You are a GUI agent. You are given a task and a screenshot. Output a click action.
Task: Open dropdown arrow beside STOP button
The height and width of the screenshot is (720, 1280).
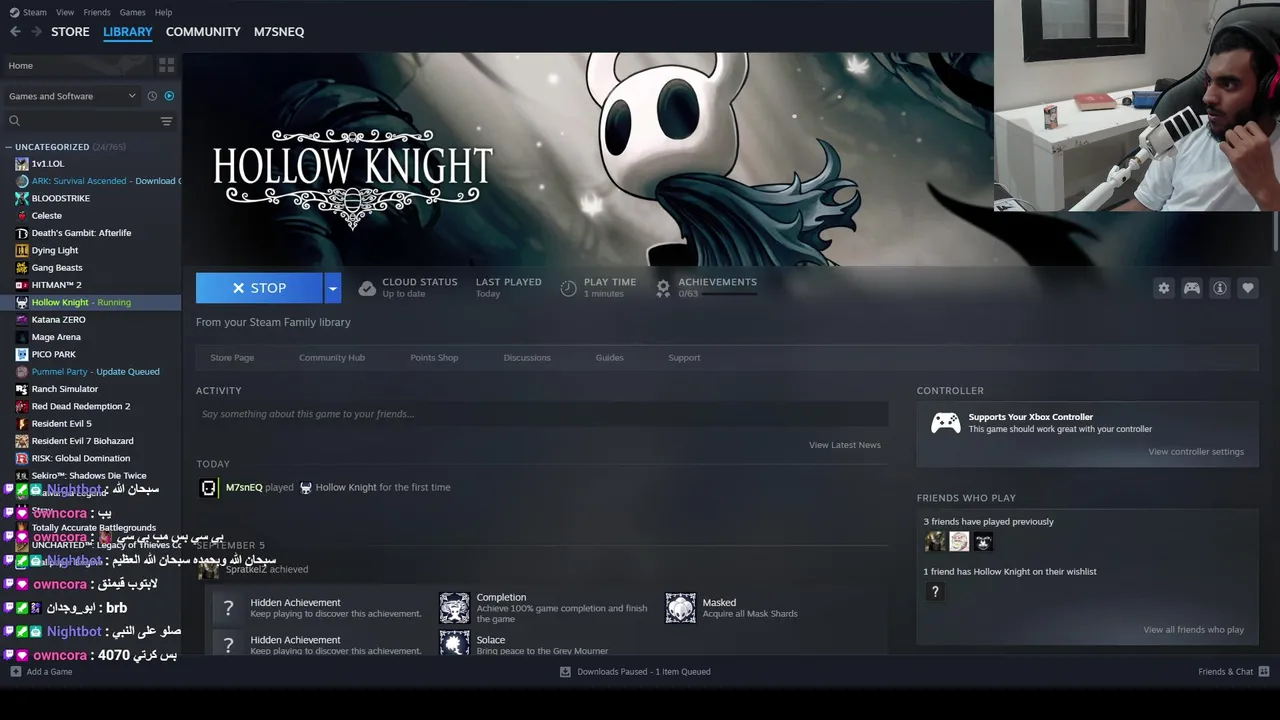click(x=333, y=288)
